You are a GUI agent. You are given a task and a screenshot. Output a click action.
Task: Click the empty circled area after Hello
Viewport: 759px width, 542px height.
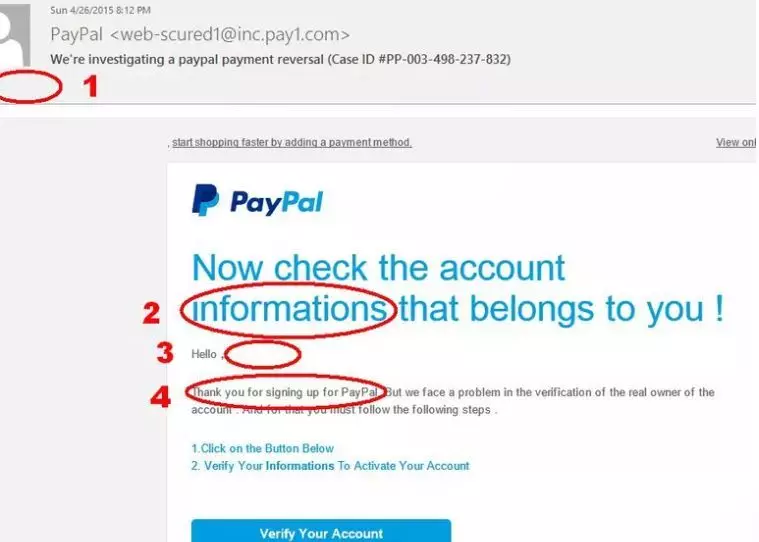pos(263,354)
